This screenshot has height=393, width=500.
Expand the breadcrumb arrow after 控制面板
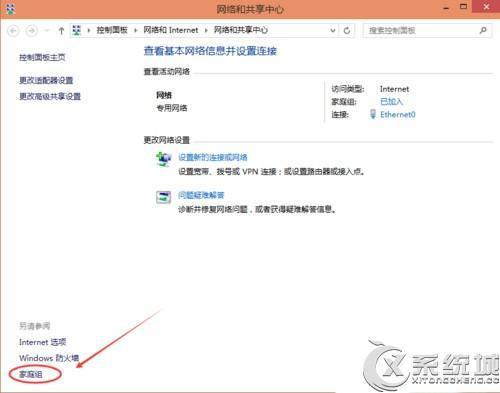(135, 30)
